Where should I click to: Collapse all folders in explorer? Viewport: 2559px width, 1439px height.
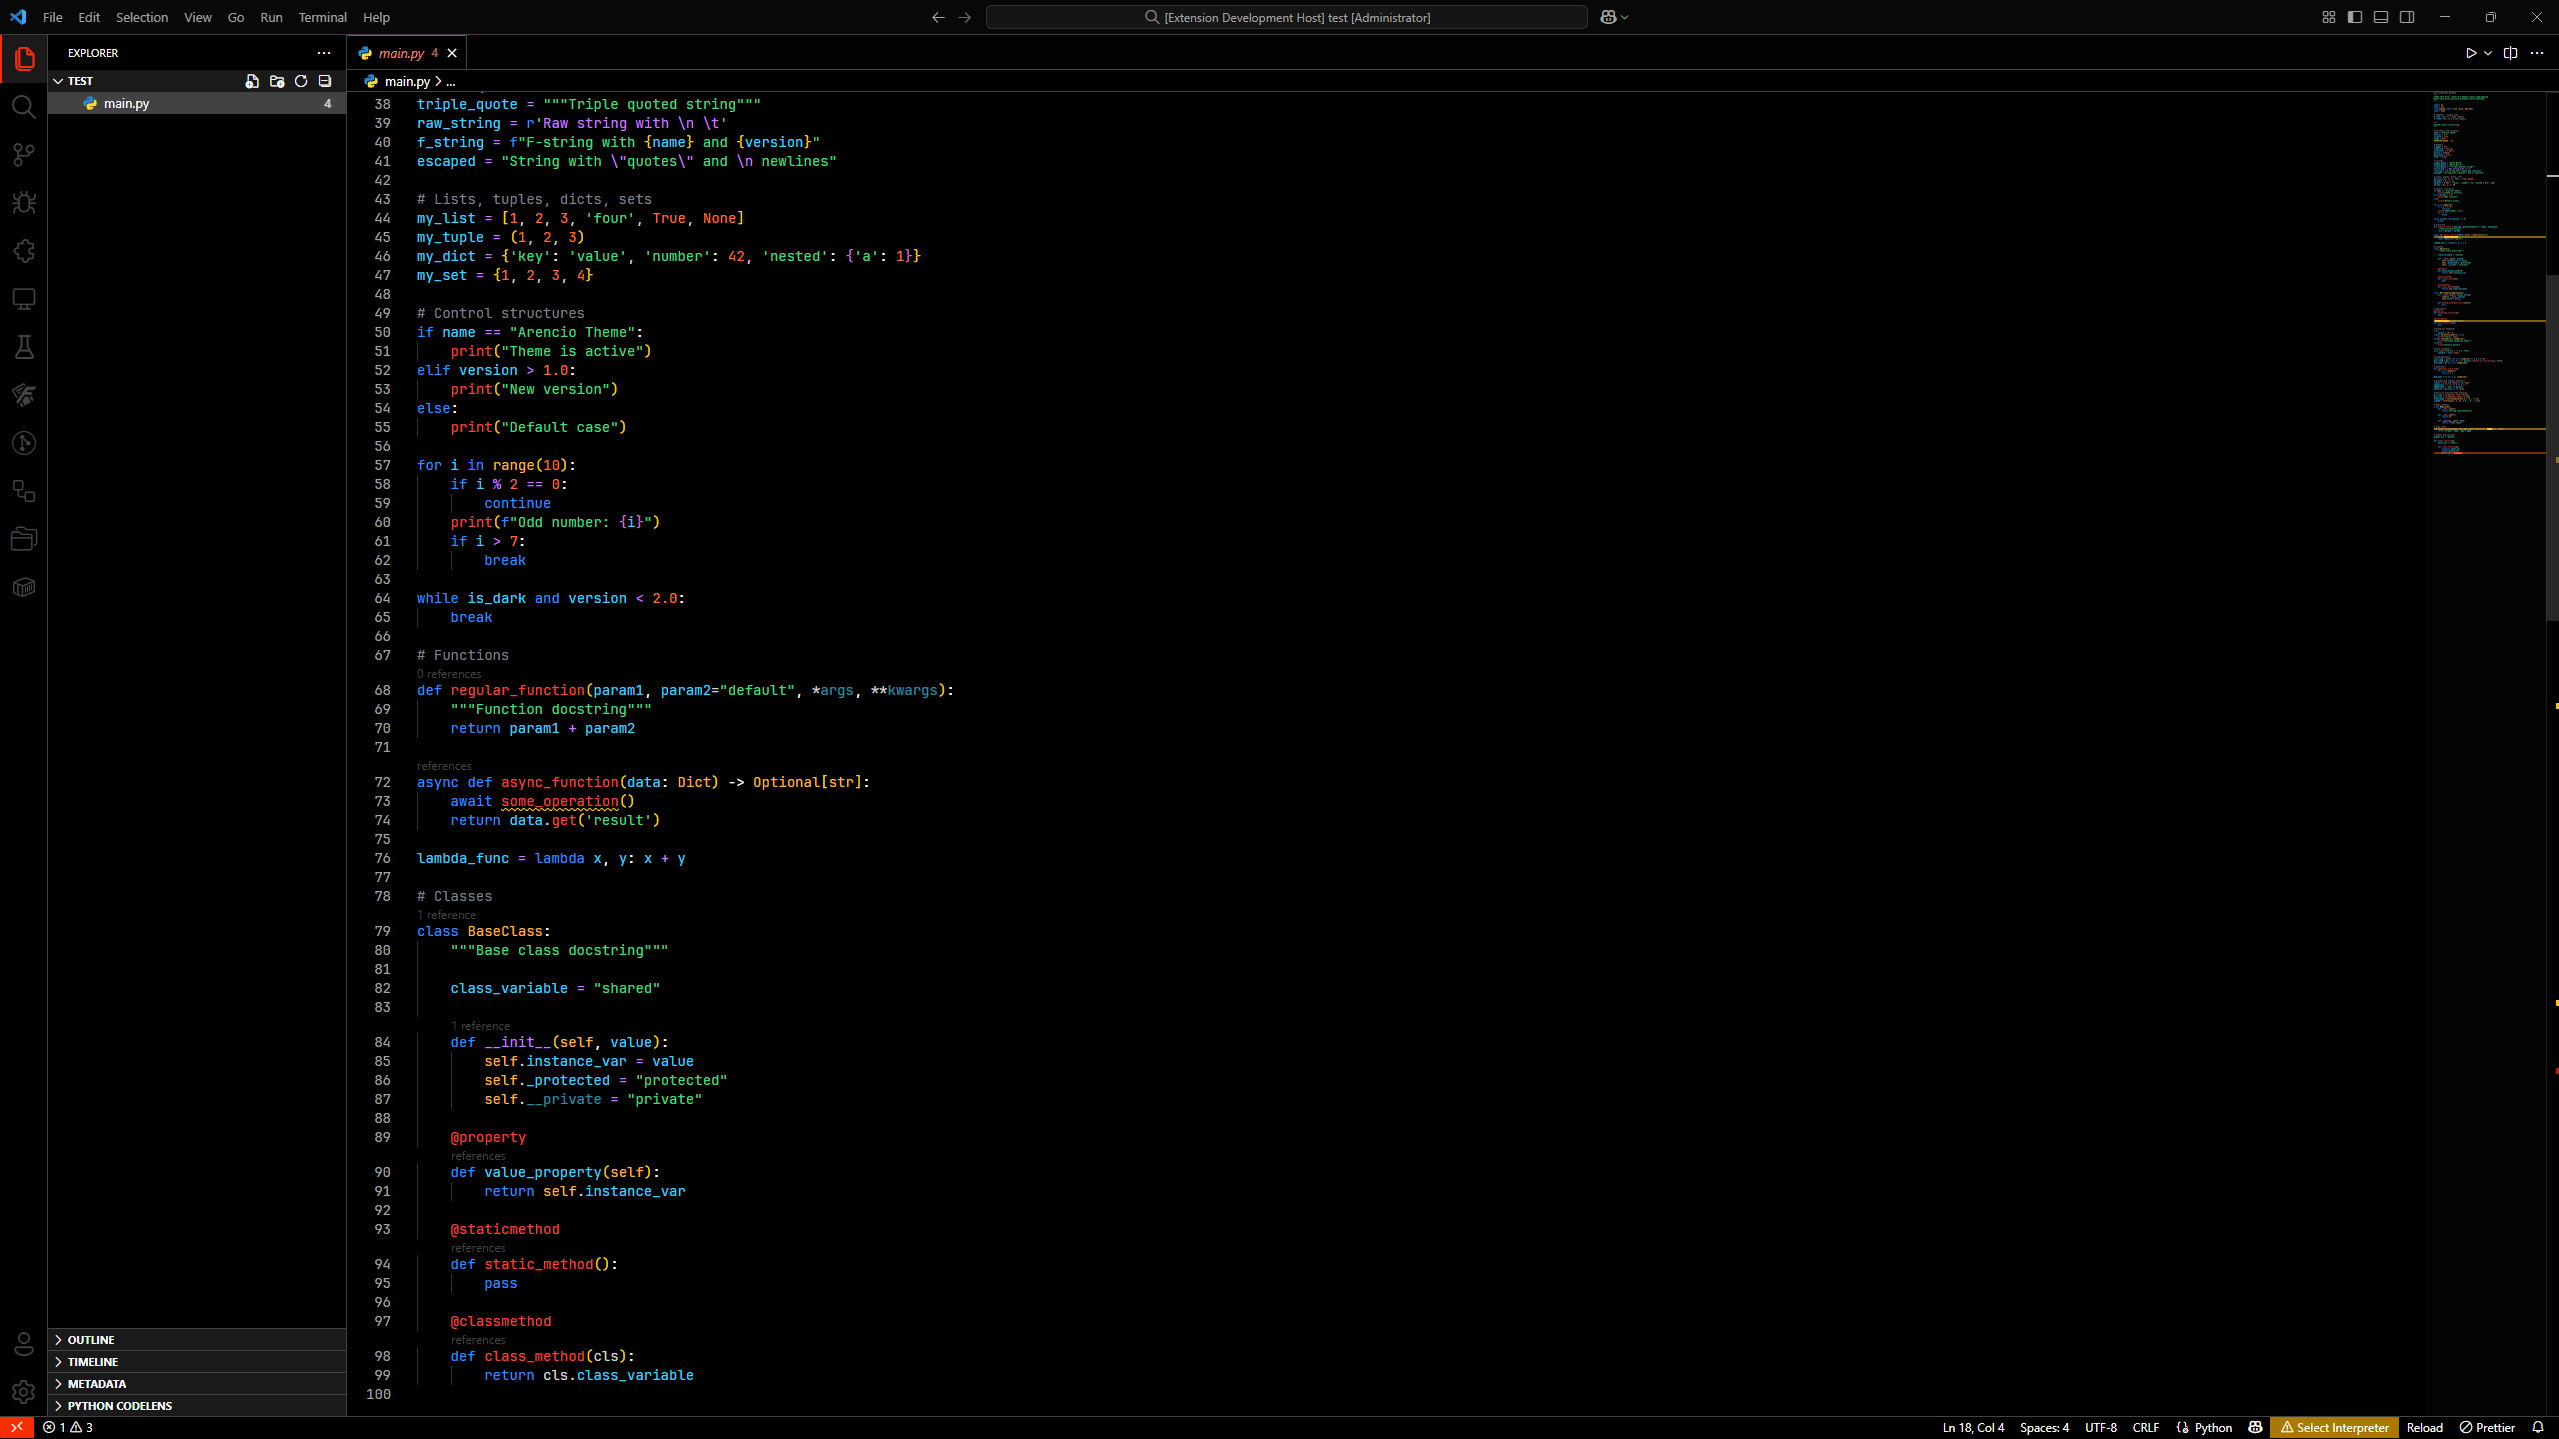[x=325, y=81]
